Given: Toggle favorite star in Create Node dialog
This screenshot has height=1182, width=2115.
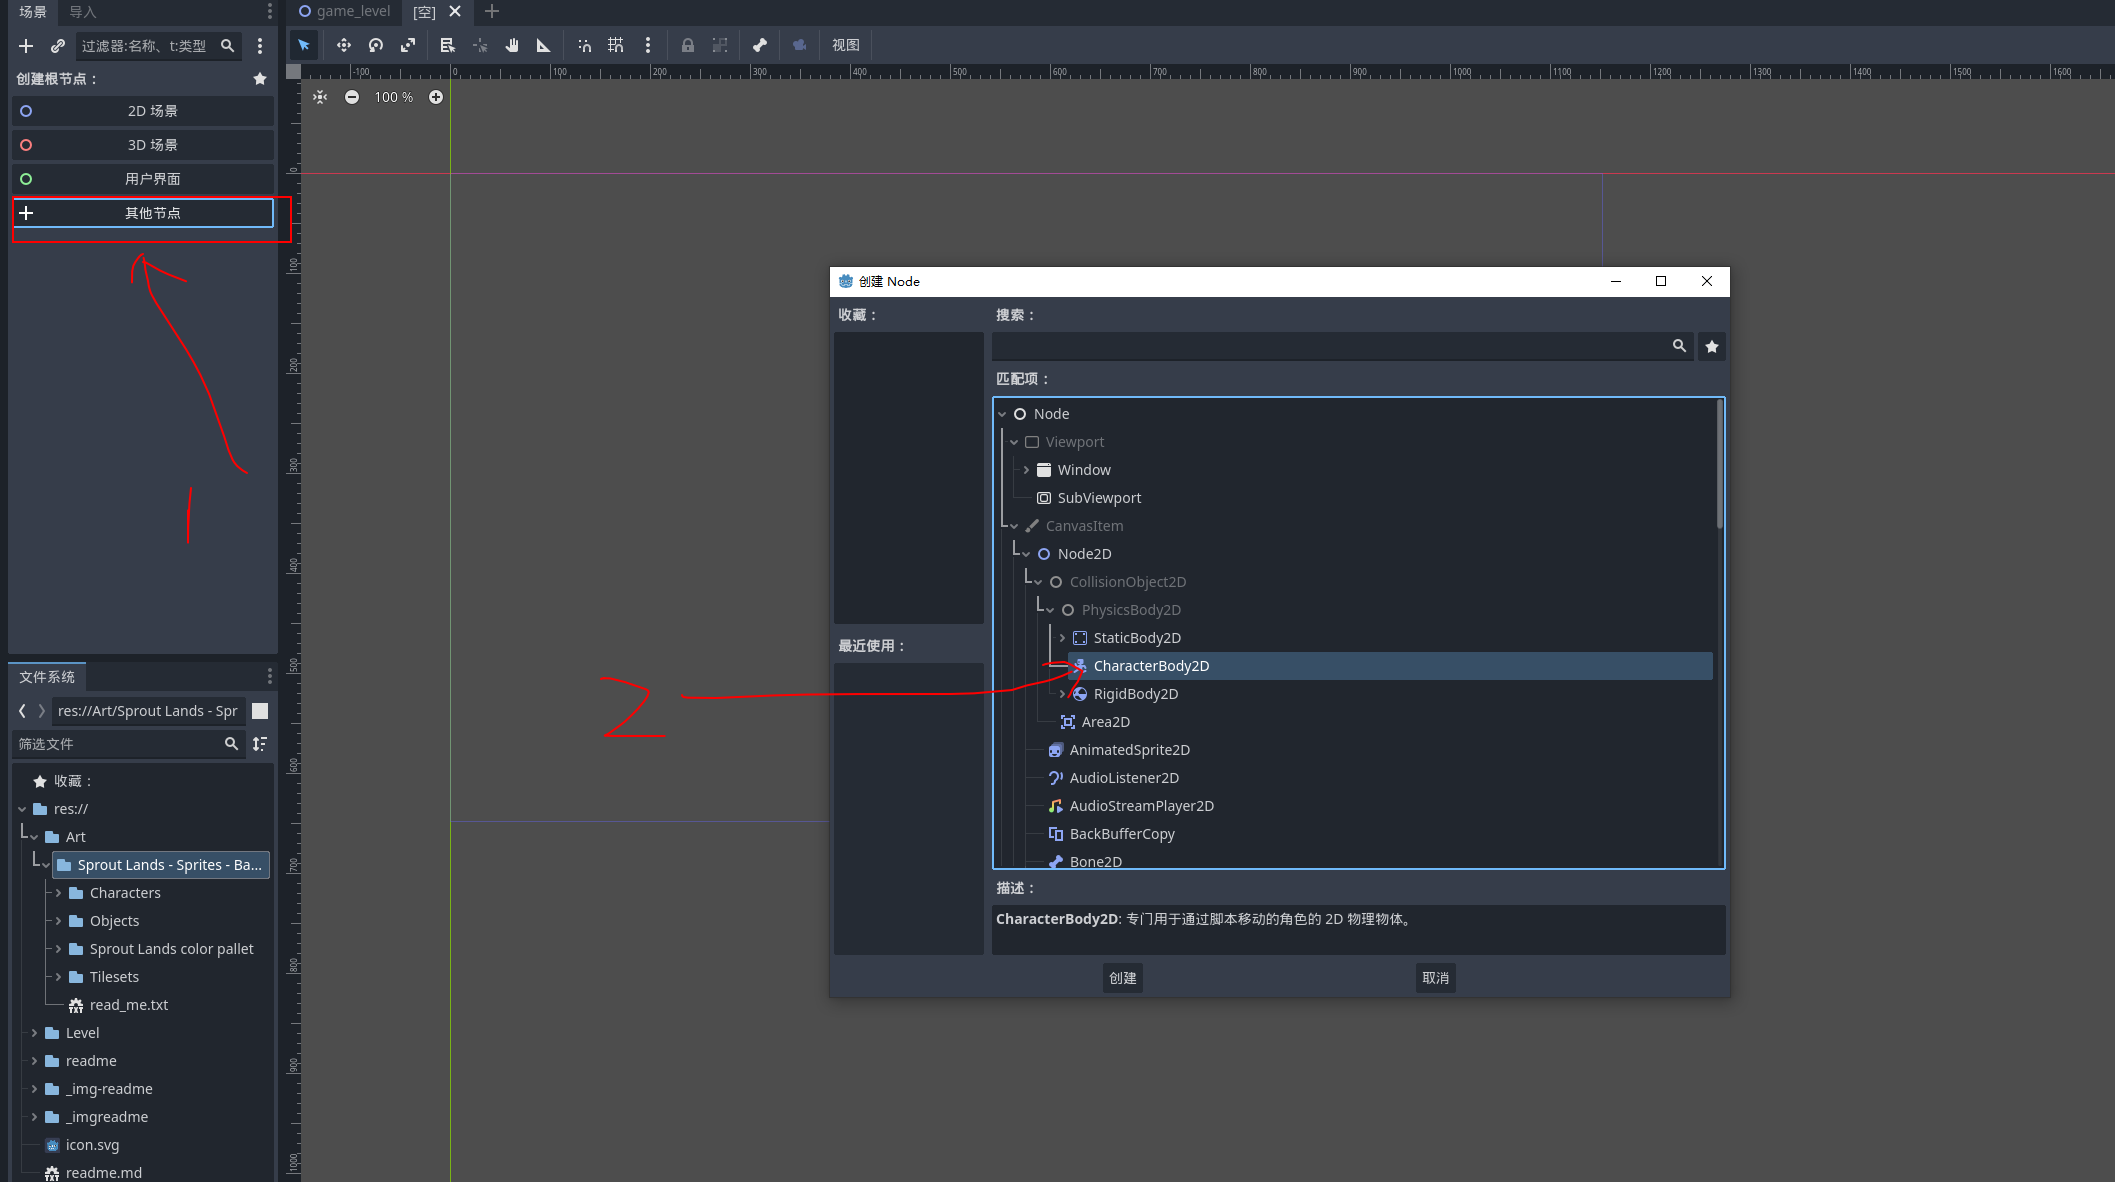Looking at the screenshot, I should click(x=1712, y=346).
